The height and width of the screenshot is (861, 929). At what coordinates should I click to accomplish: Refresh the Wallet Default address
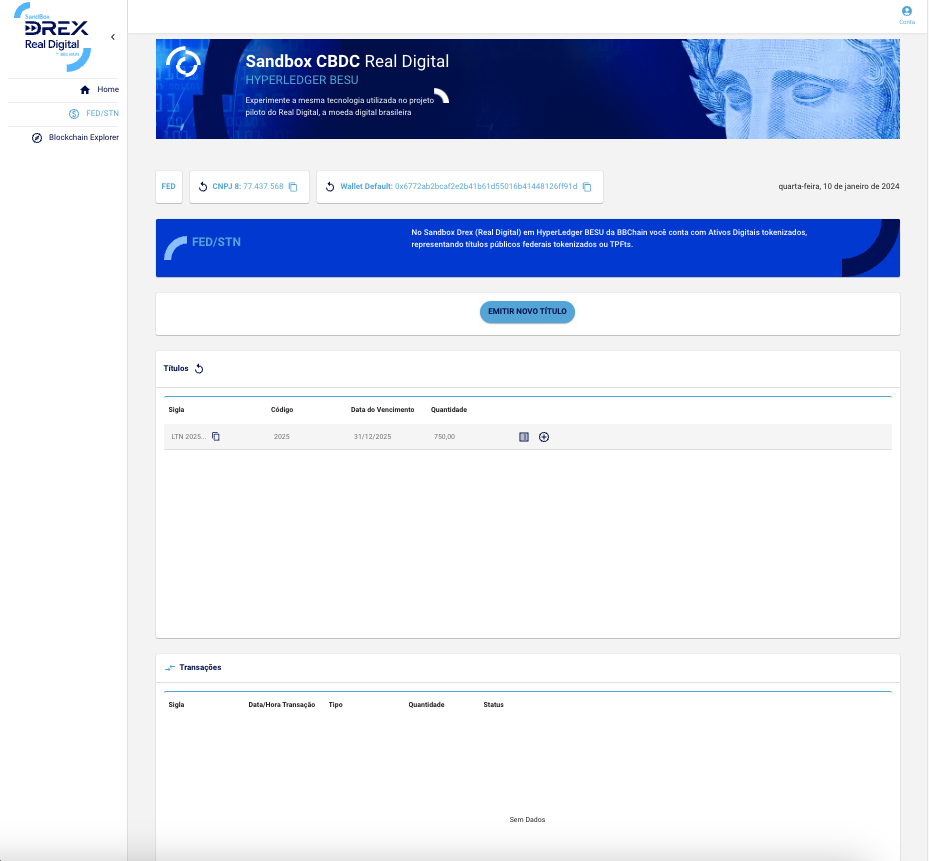tap(330, 187)
